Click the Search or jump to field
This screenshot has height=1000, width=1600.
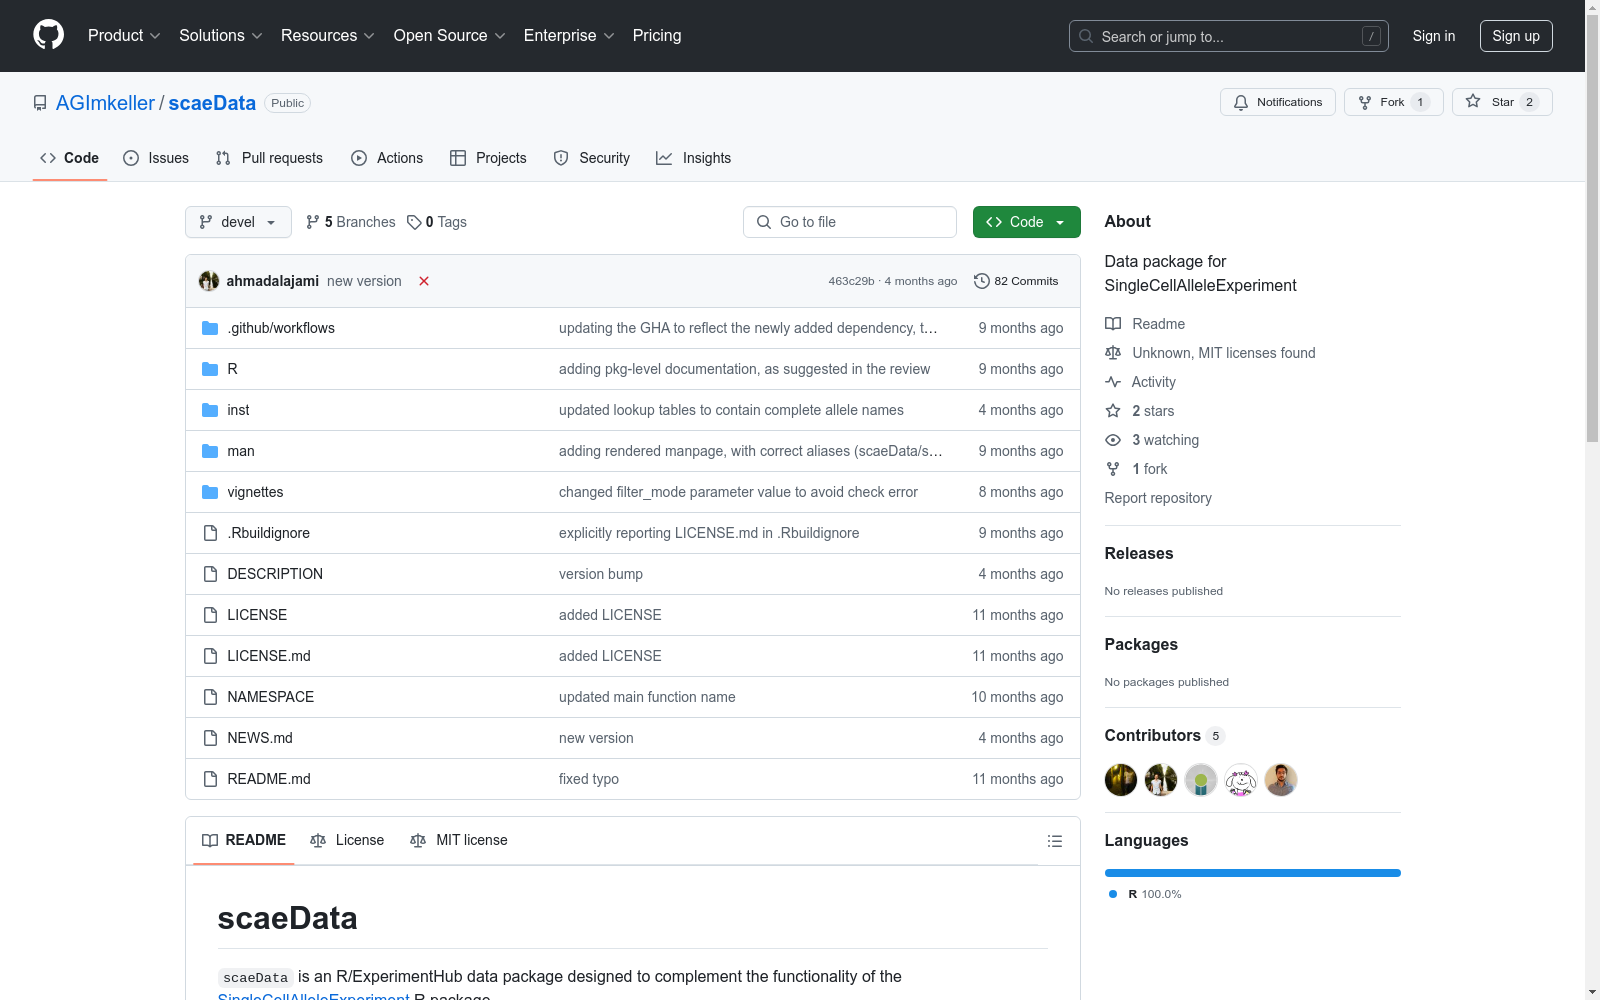1229,36
